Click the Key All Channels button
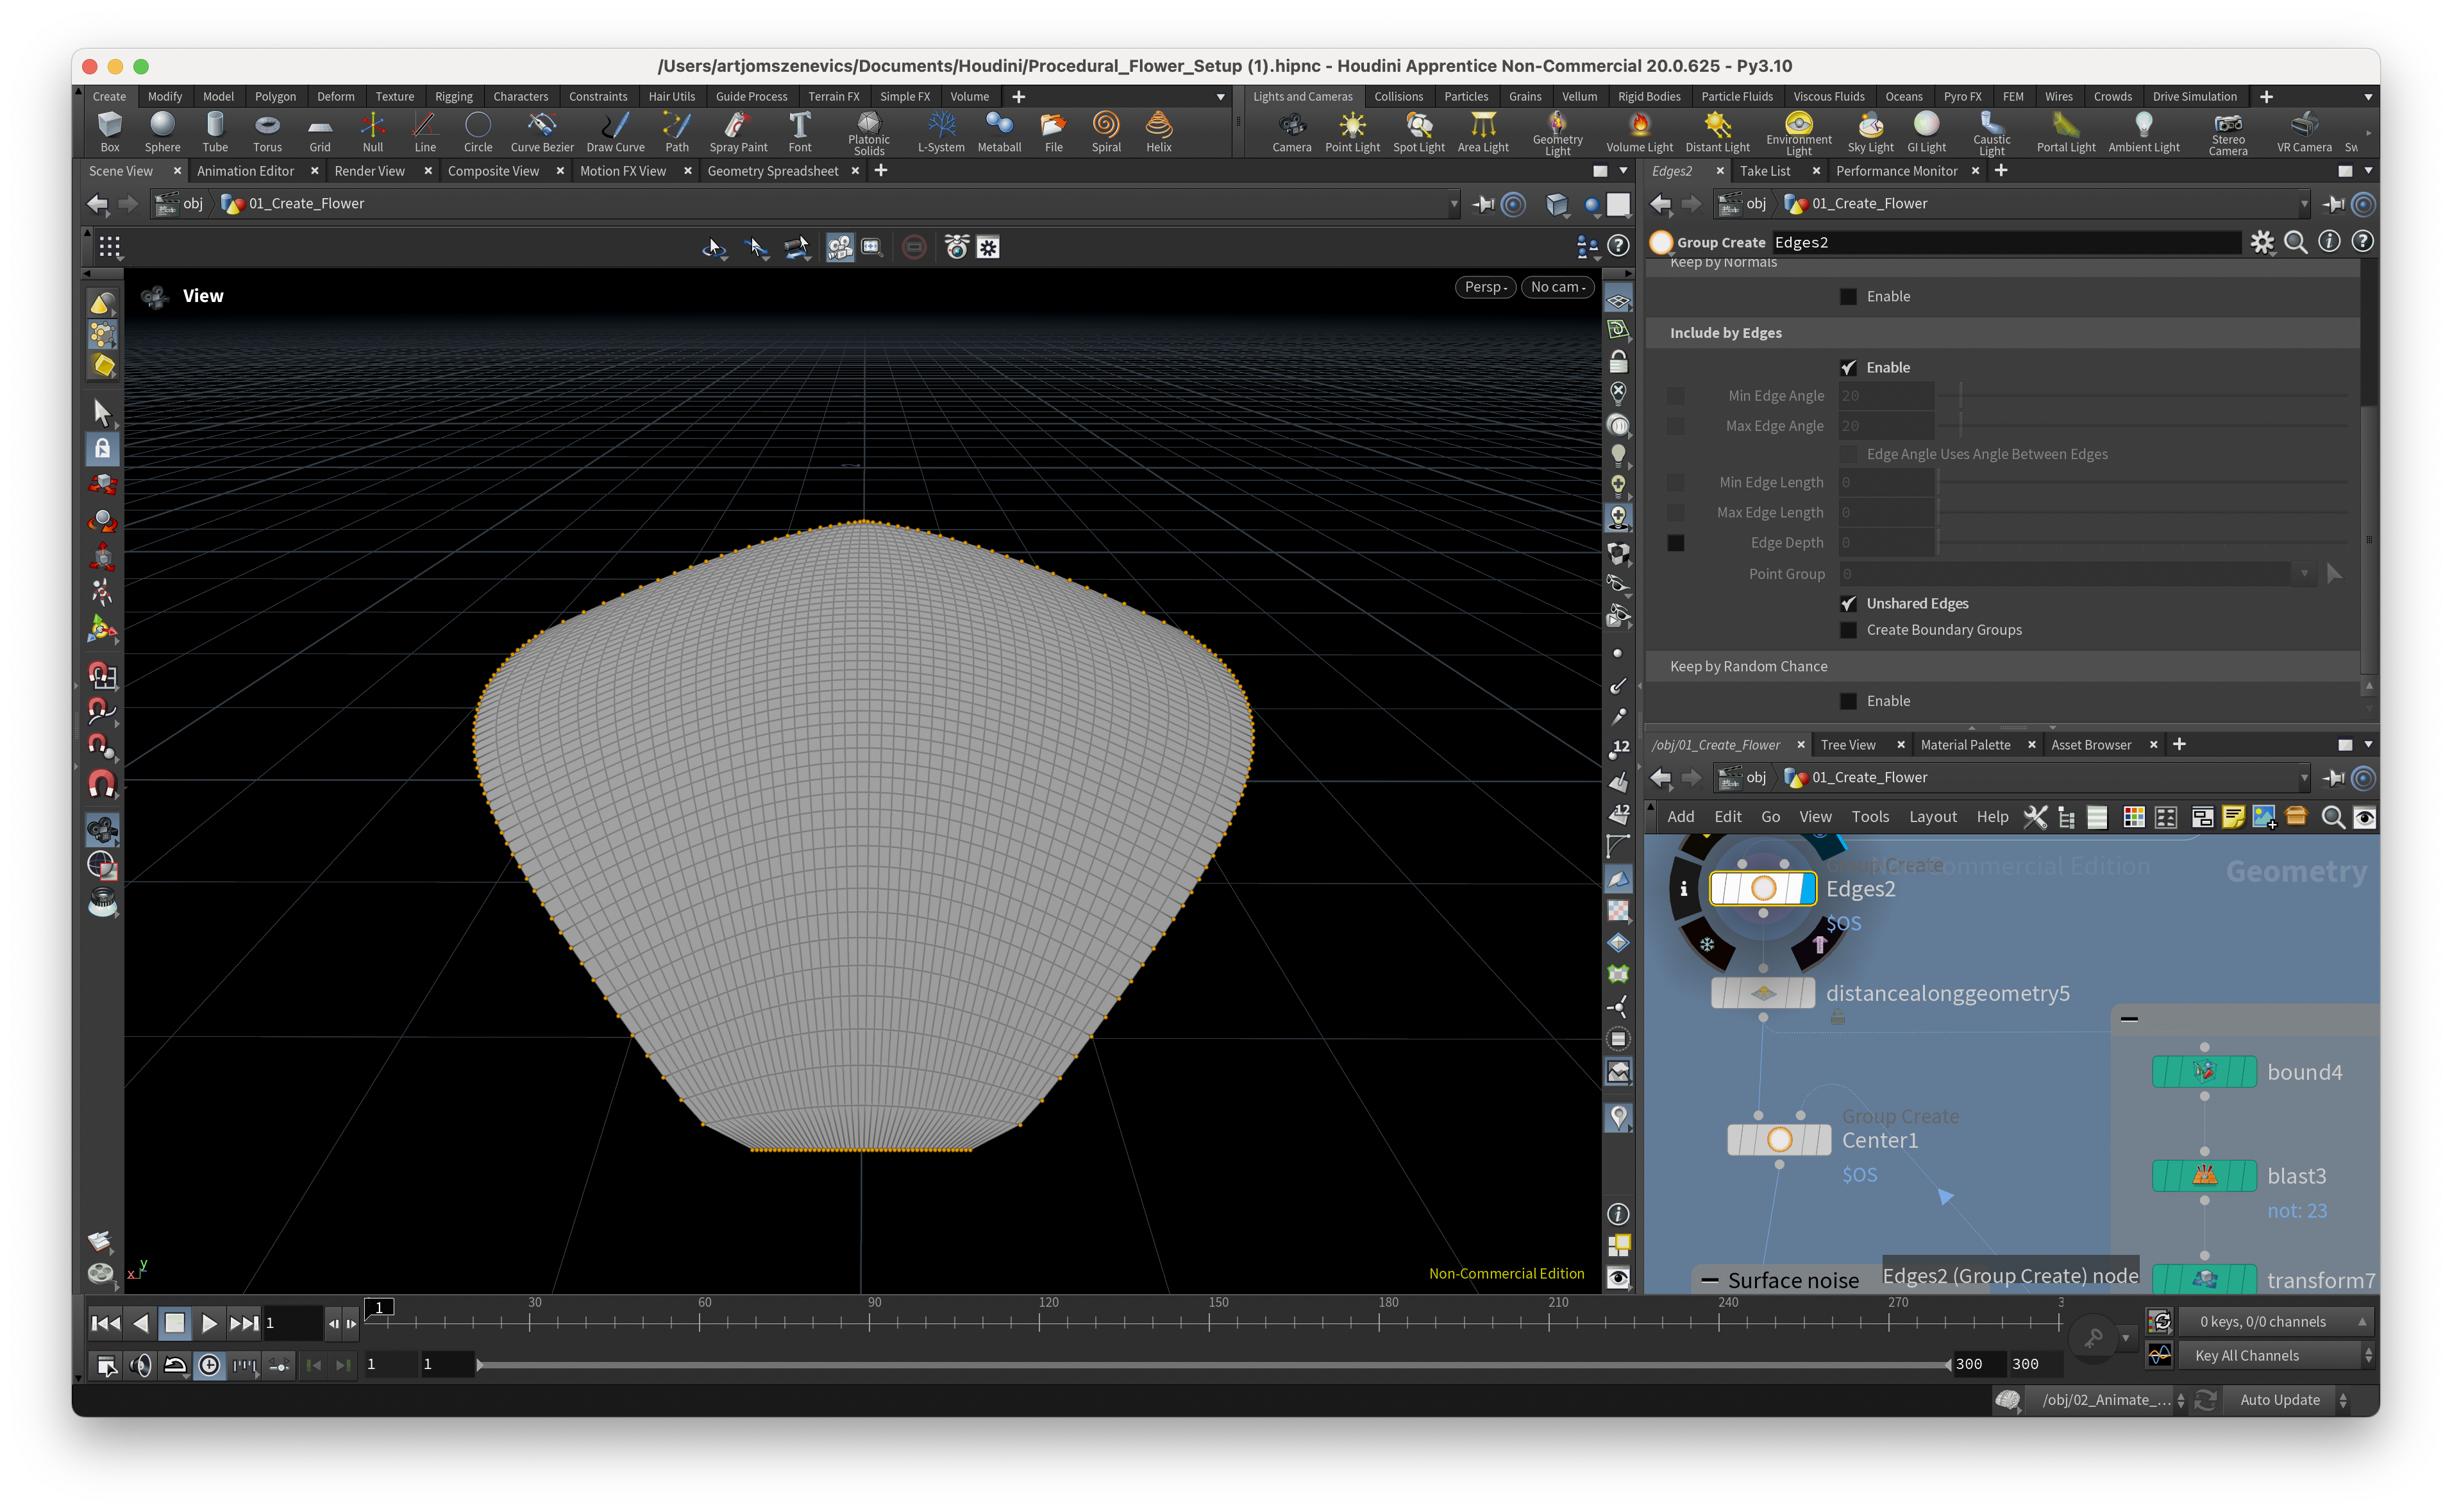Viewport: 2452px width, 1512px height. click(2246, 1356)
